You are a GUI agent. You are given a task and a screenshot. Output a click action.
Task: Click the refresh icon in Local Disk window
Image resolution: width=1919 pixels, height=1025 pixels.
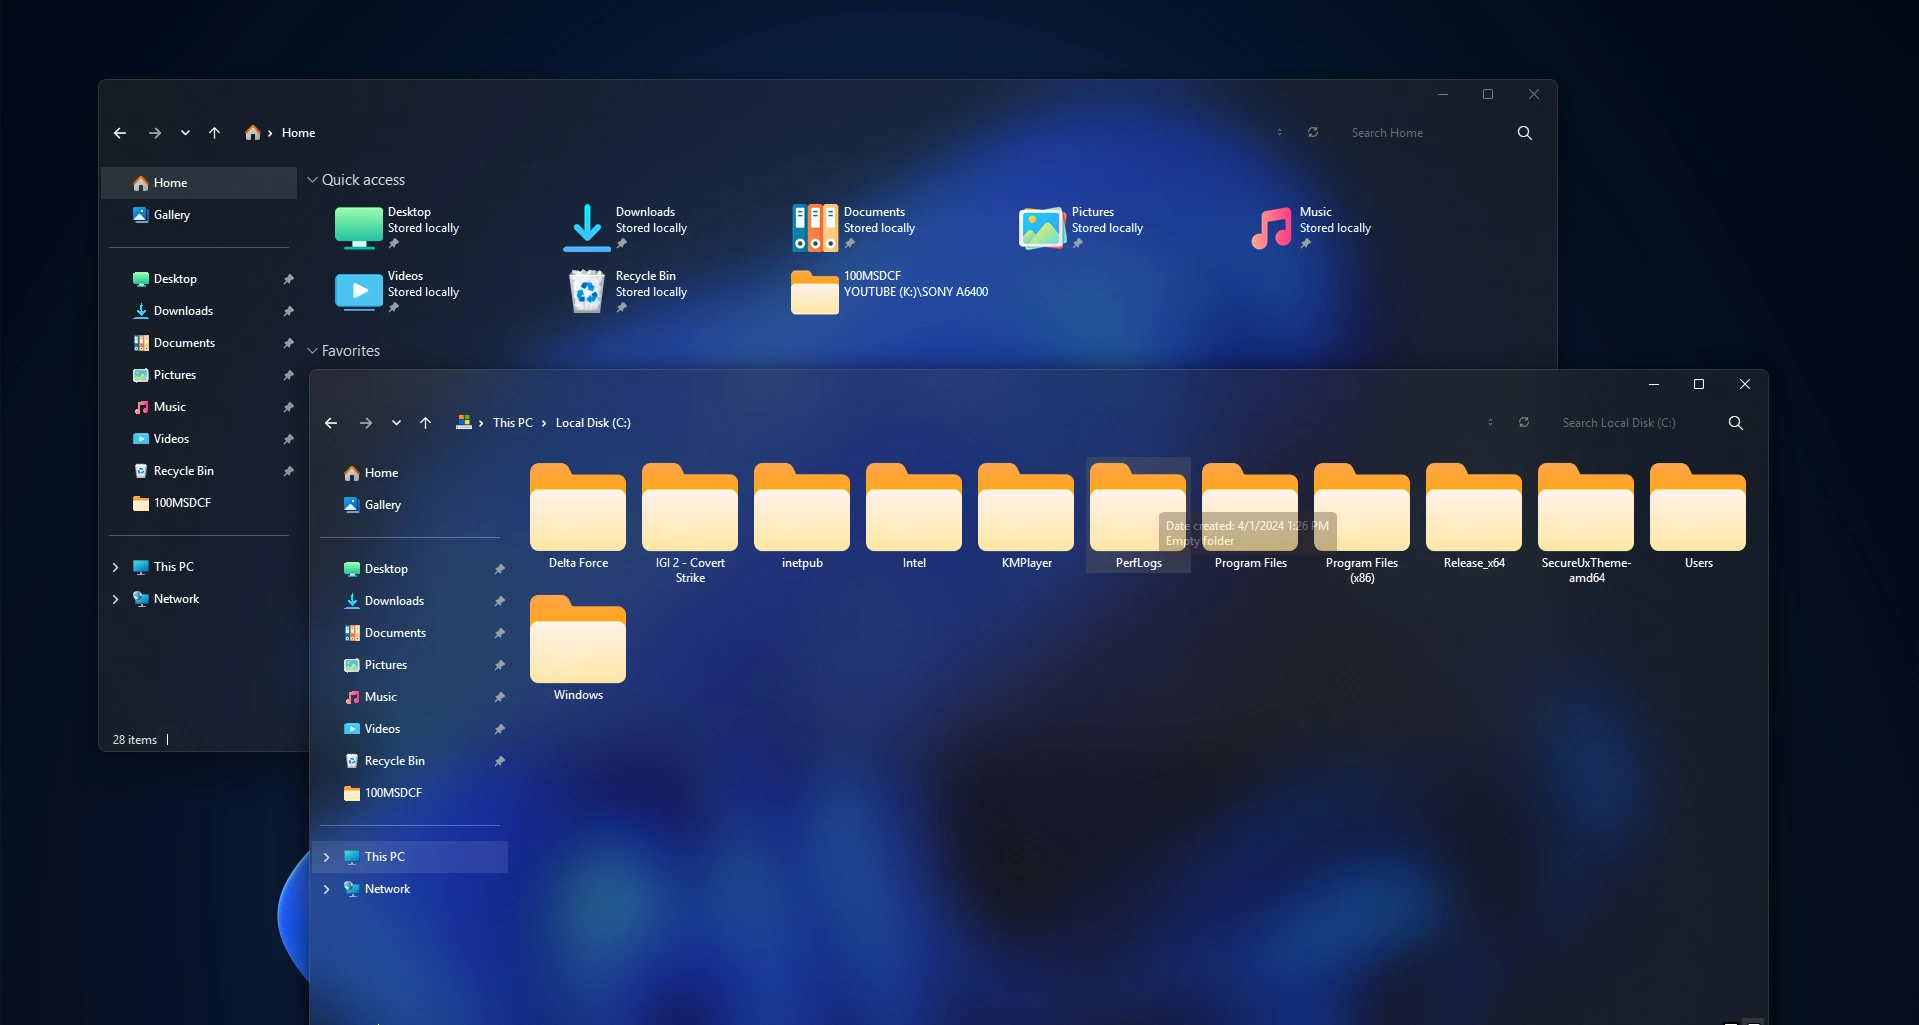(1523, 423)
